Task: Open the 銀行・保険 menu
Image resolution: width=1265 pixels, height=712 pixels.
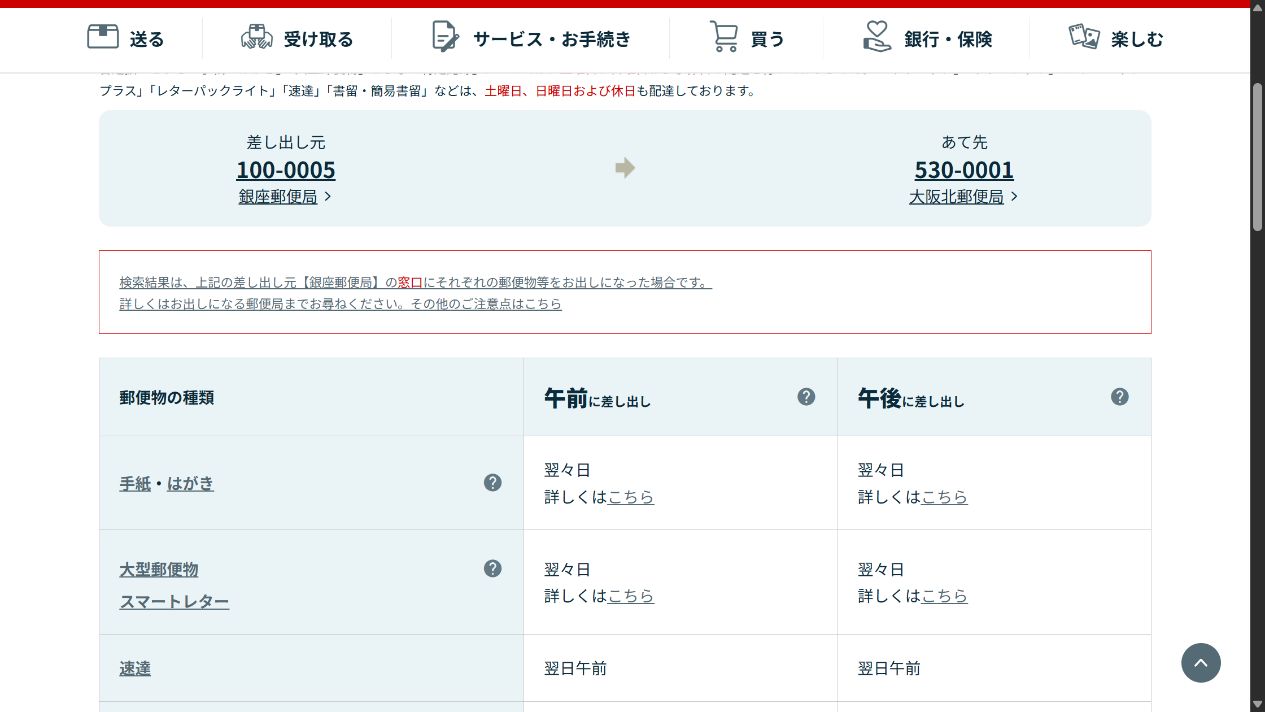Action: click(x=927, y=38)
